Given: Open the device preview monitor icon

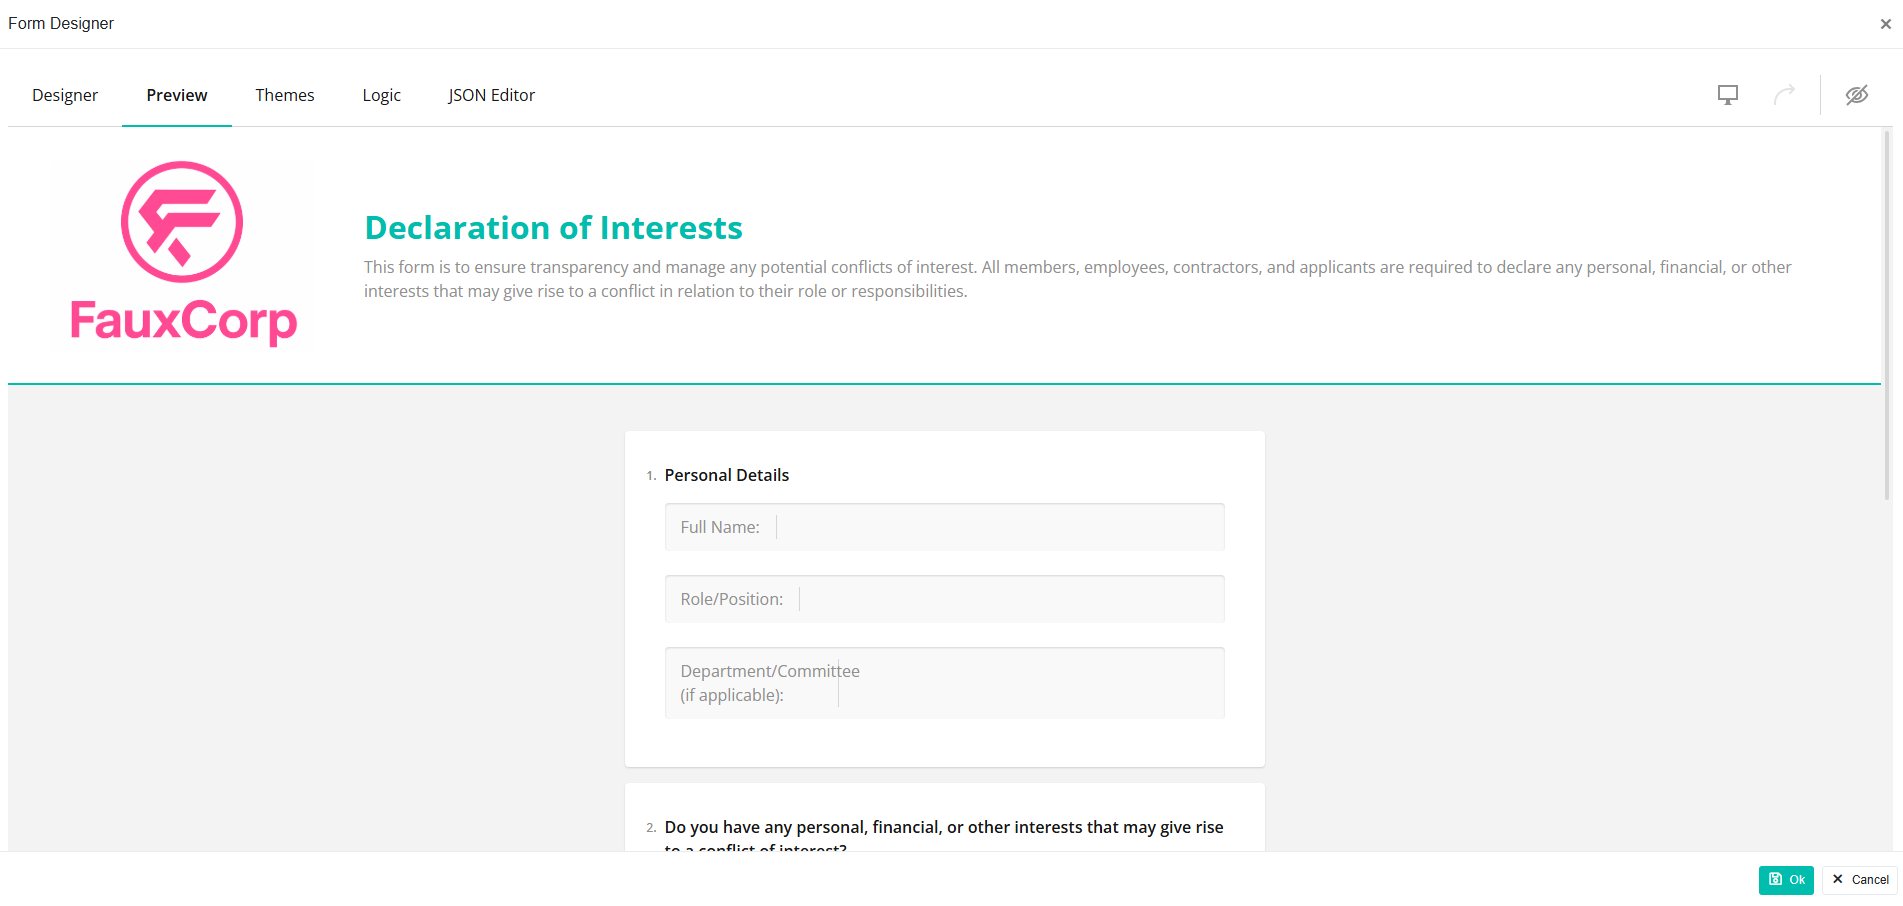Looking at the screenshot, I should (1727, 95).
